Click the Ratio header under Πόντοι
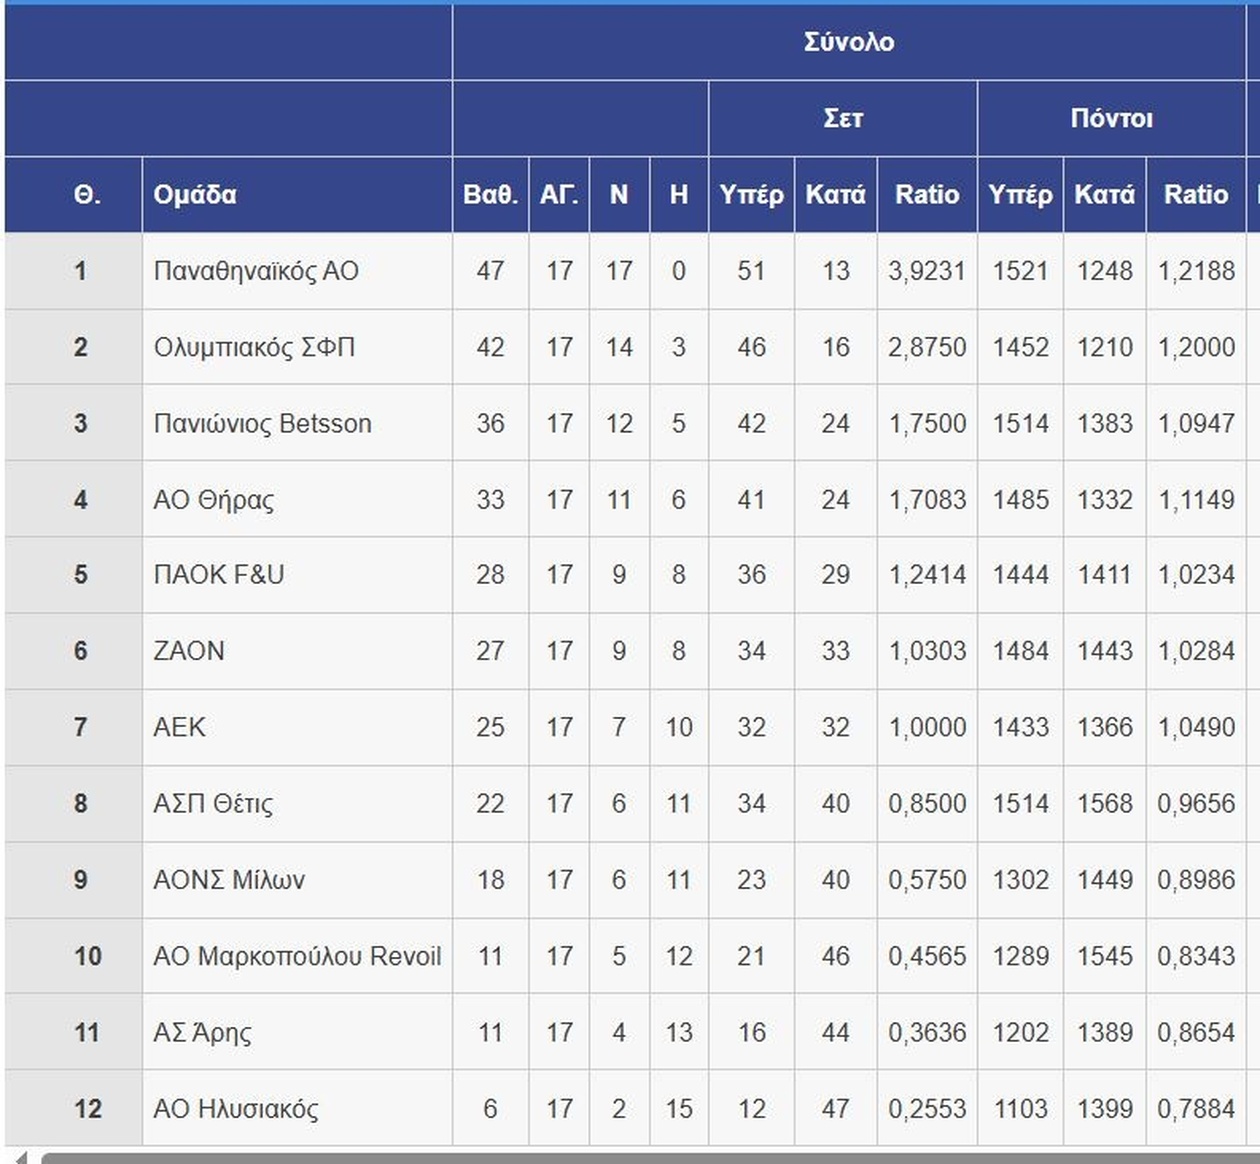The height and width of the screenshot is (1164, 1260). tap(1195, 194)
